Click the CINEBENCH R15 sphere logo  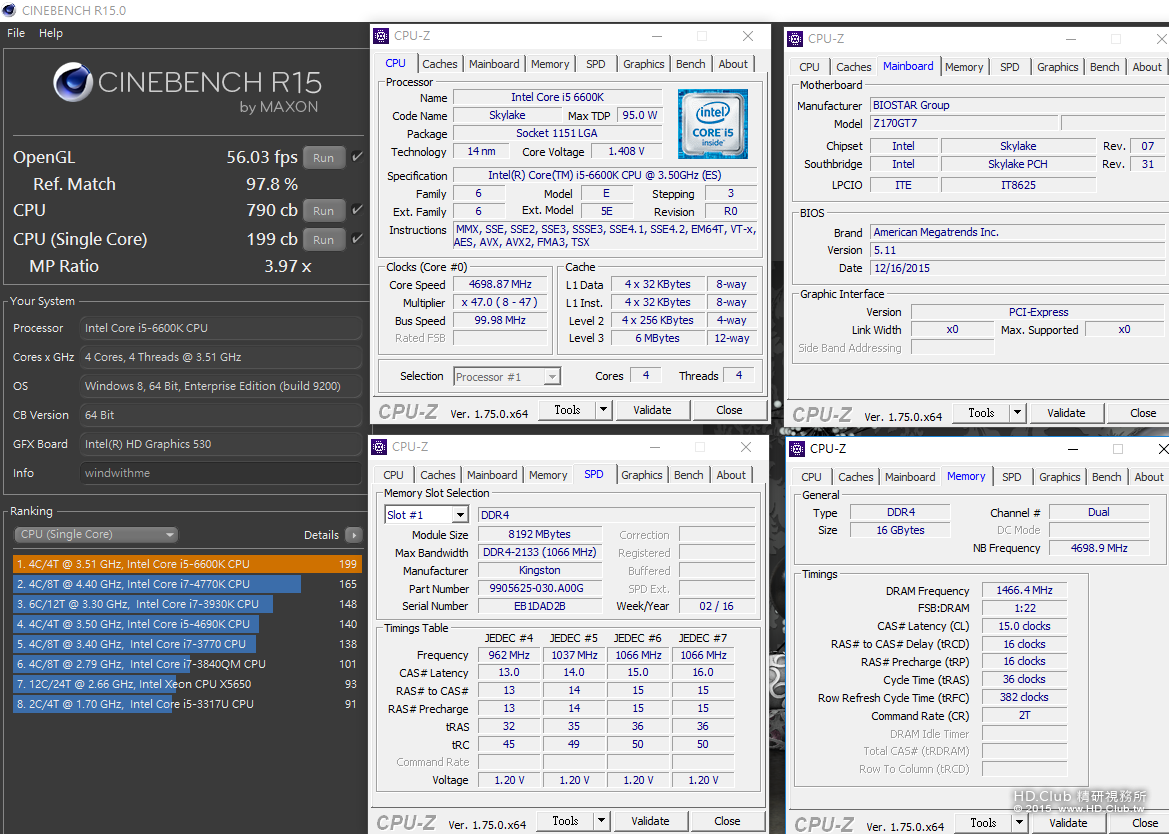tap(73, 82)
